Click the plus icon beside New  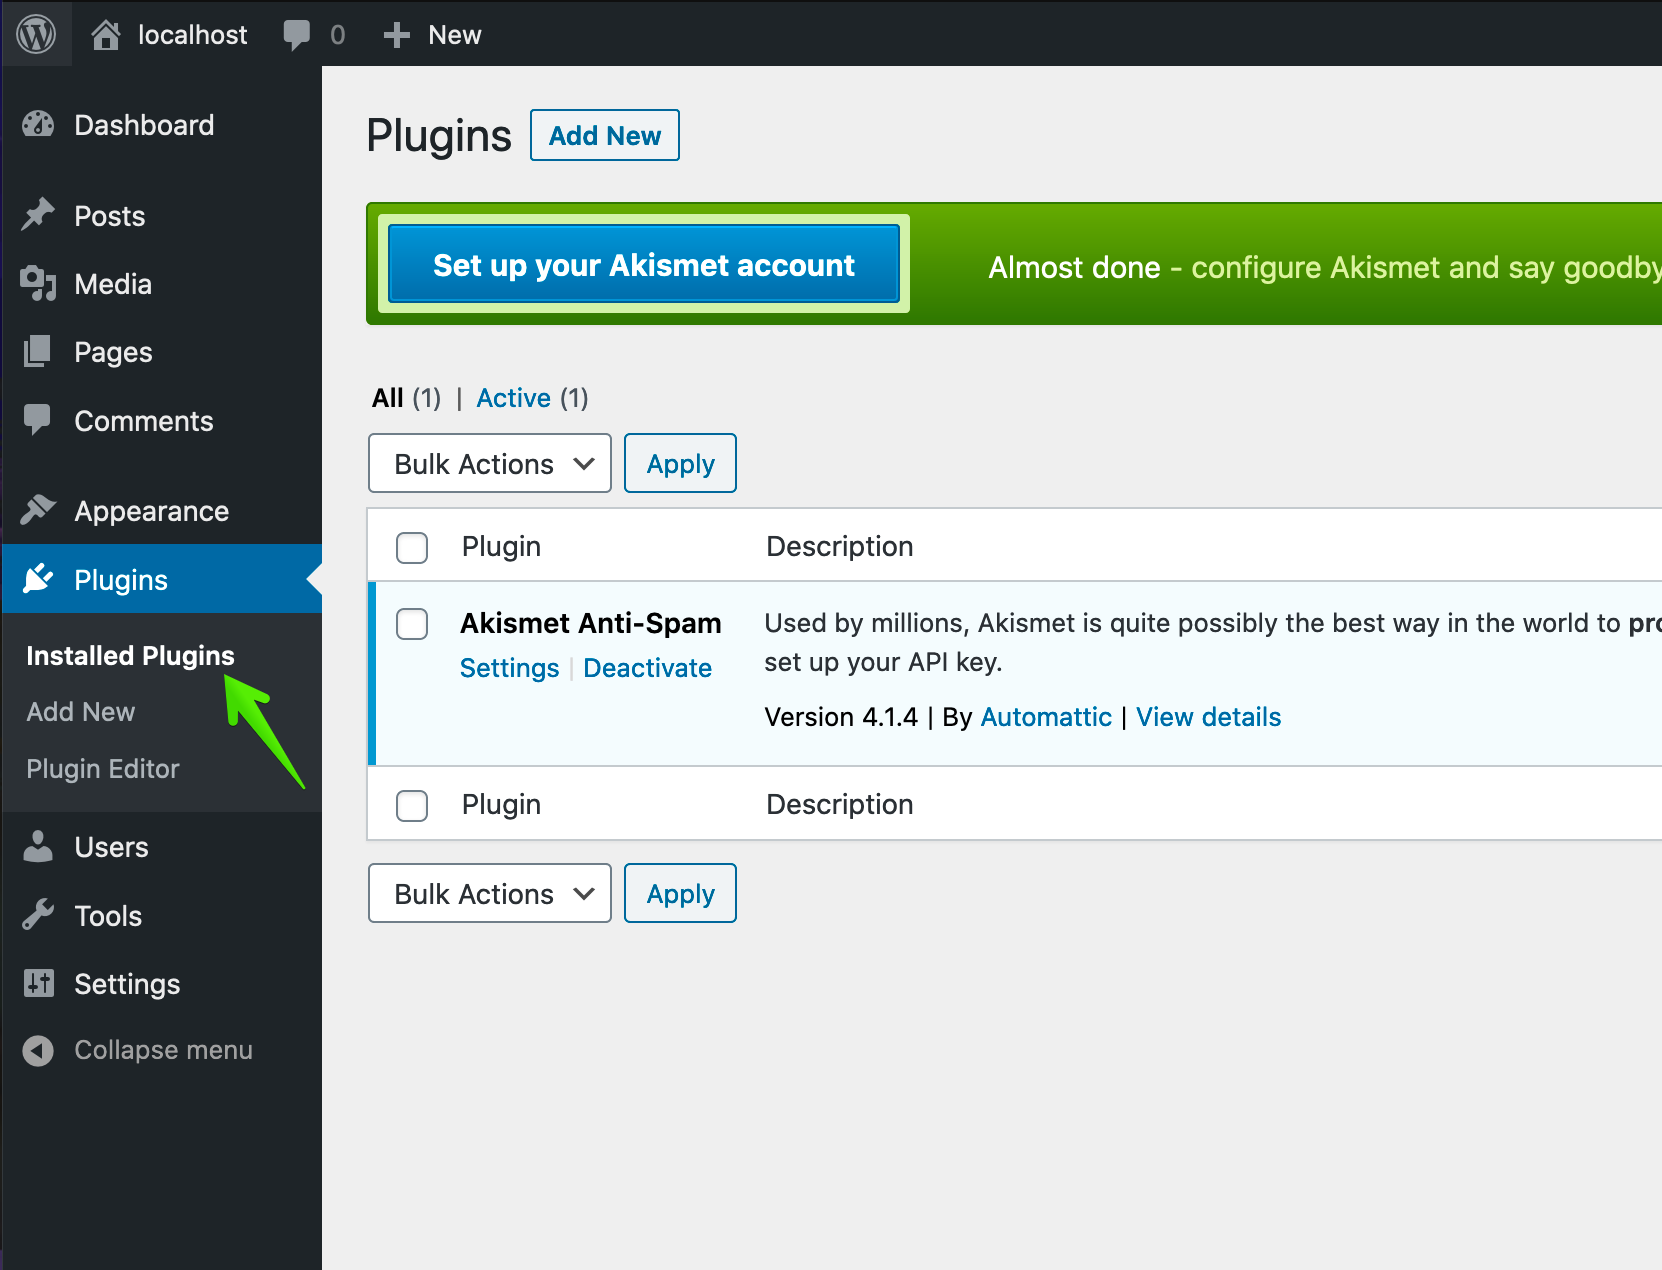tap(397, 35)
